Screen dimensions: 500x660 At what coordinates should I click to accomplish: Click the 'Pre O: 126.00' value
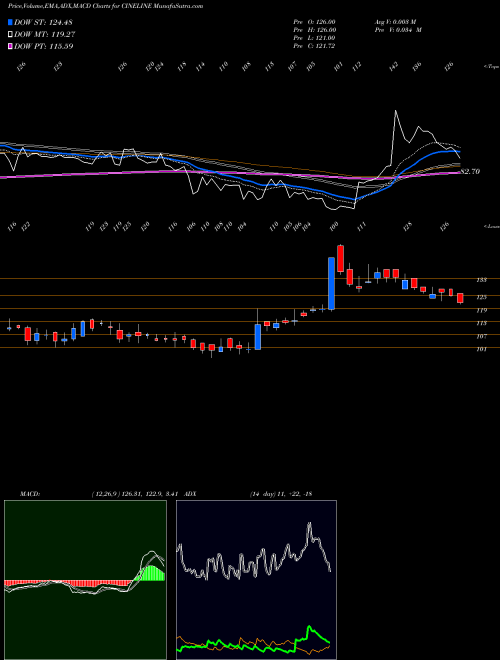pos(314,21)
